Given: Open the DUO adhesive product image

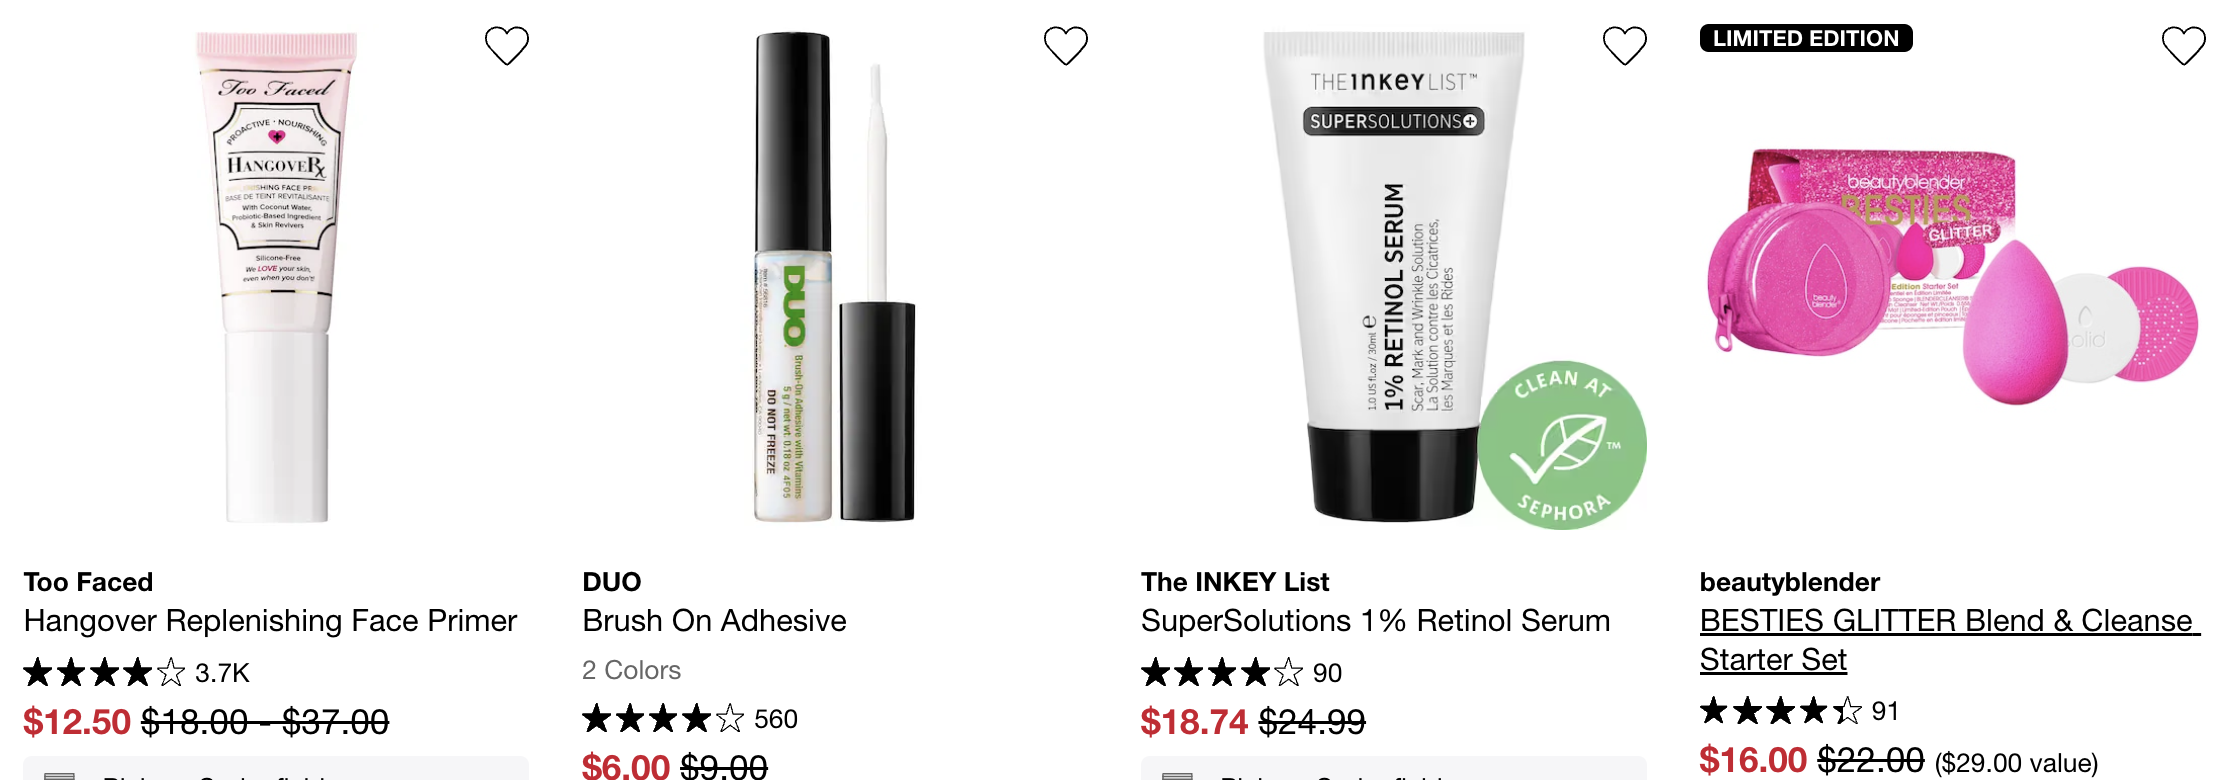Looking at the screenshot, I should 834,277.
